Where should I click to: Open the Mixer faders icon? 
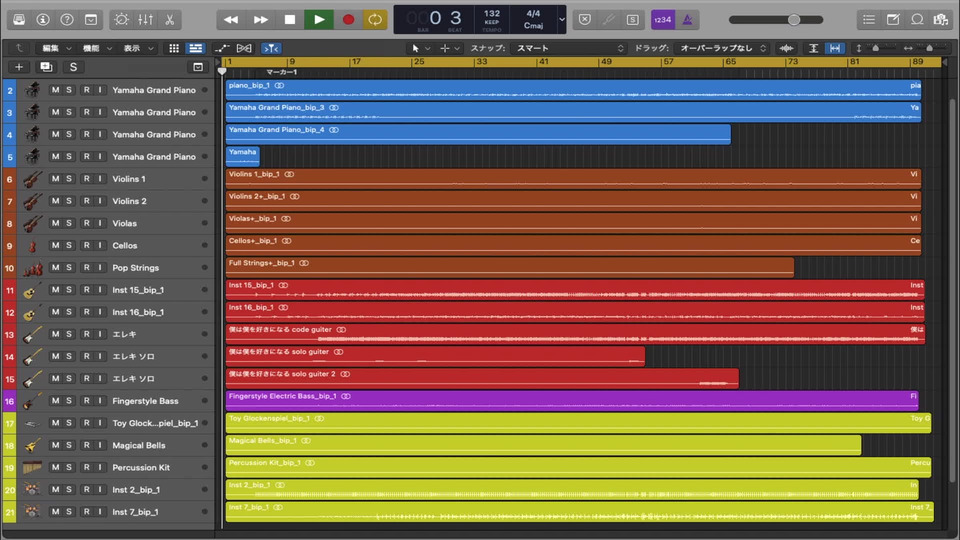(146, 20)
